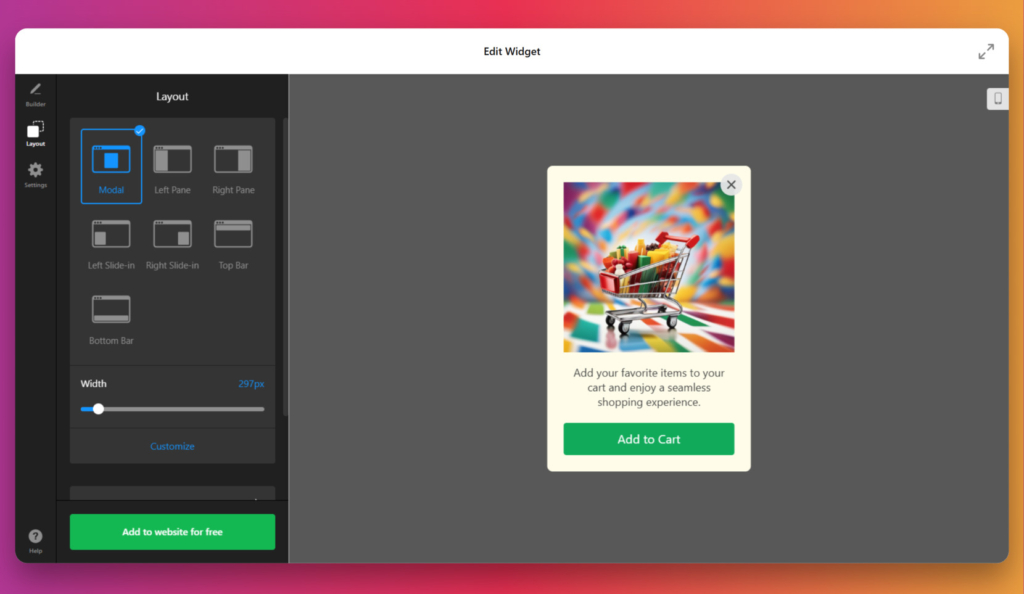
Task: Pick the Top Bar layout
Action: [x=233, y=244]
